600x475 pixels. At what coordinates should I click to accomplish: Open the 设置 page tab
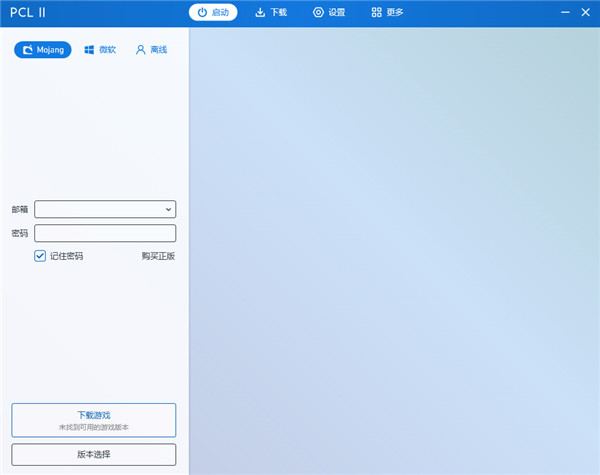(329, 13)
